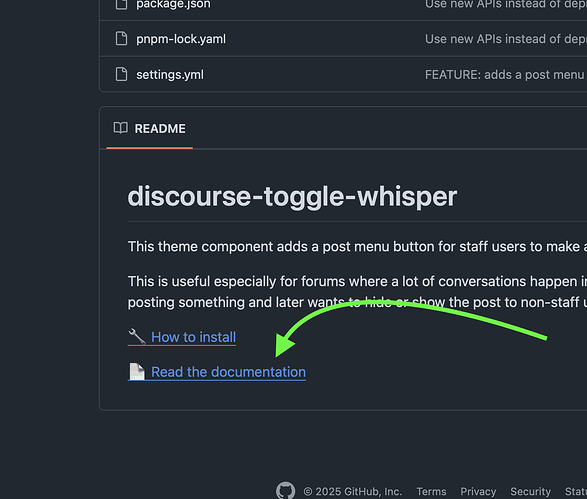Open the commit message for package.json
This screenshot has height=499, width=587.
click(506, 4)
